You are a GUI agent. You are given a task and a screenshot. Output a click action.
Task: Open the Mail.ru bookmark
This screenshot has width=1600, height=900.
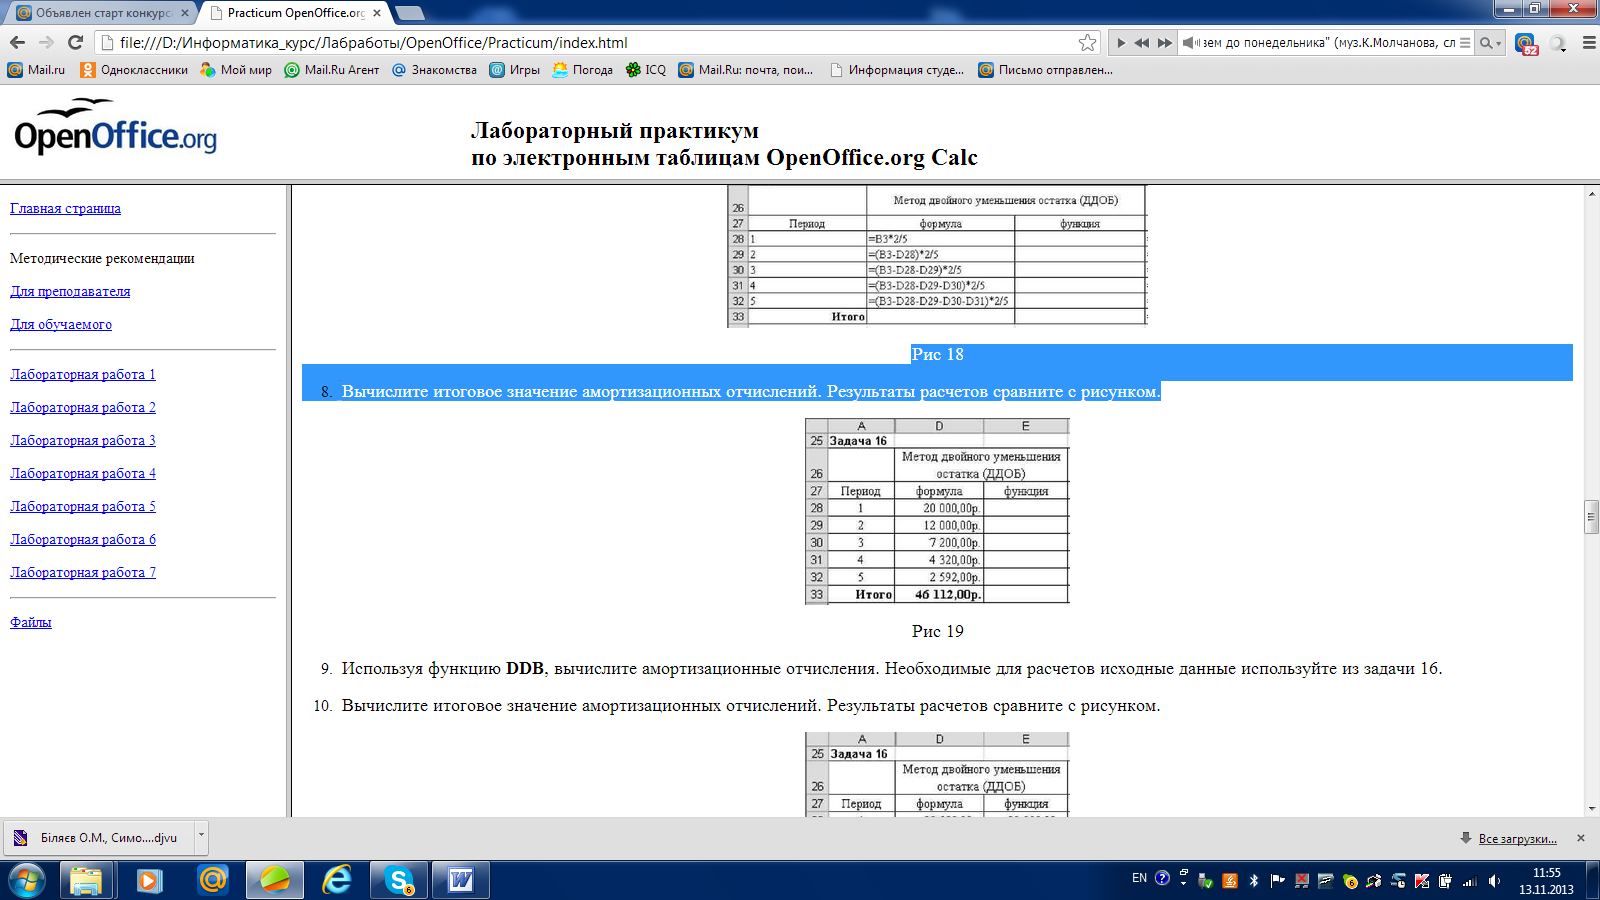coord(36,70)
